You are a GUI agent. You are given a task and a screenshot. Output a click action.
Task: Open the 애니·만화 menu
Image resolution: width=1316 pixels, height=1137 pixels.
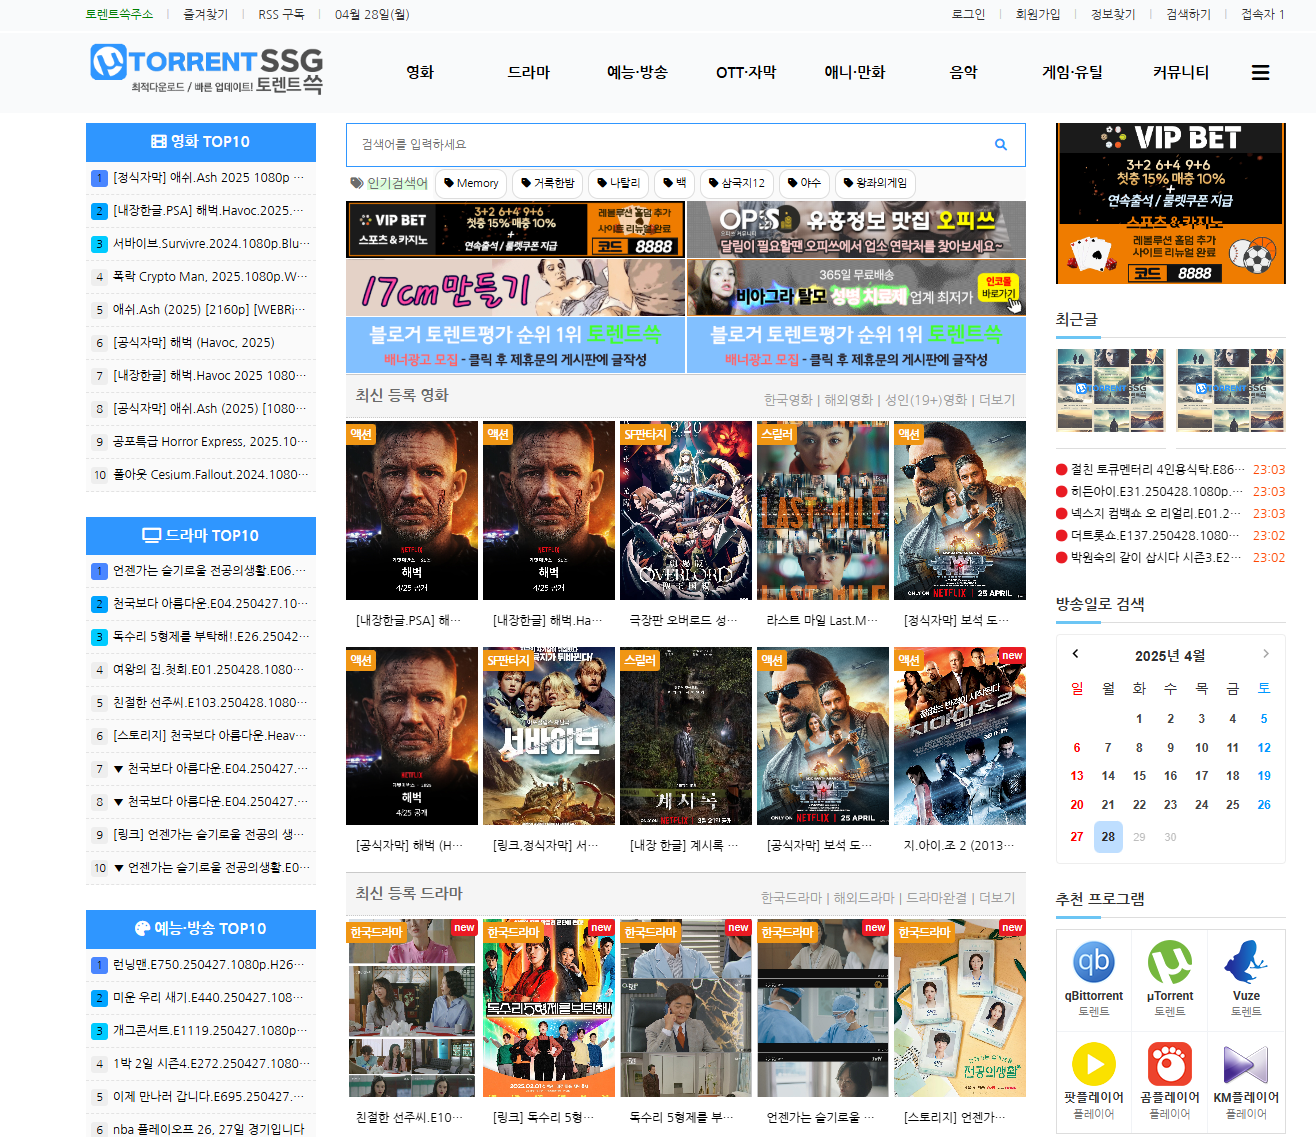coord(855,72)
